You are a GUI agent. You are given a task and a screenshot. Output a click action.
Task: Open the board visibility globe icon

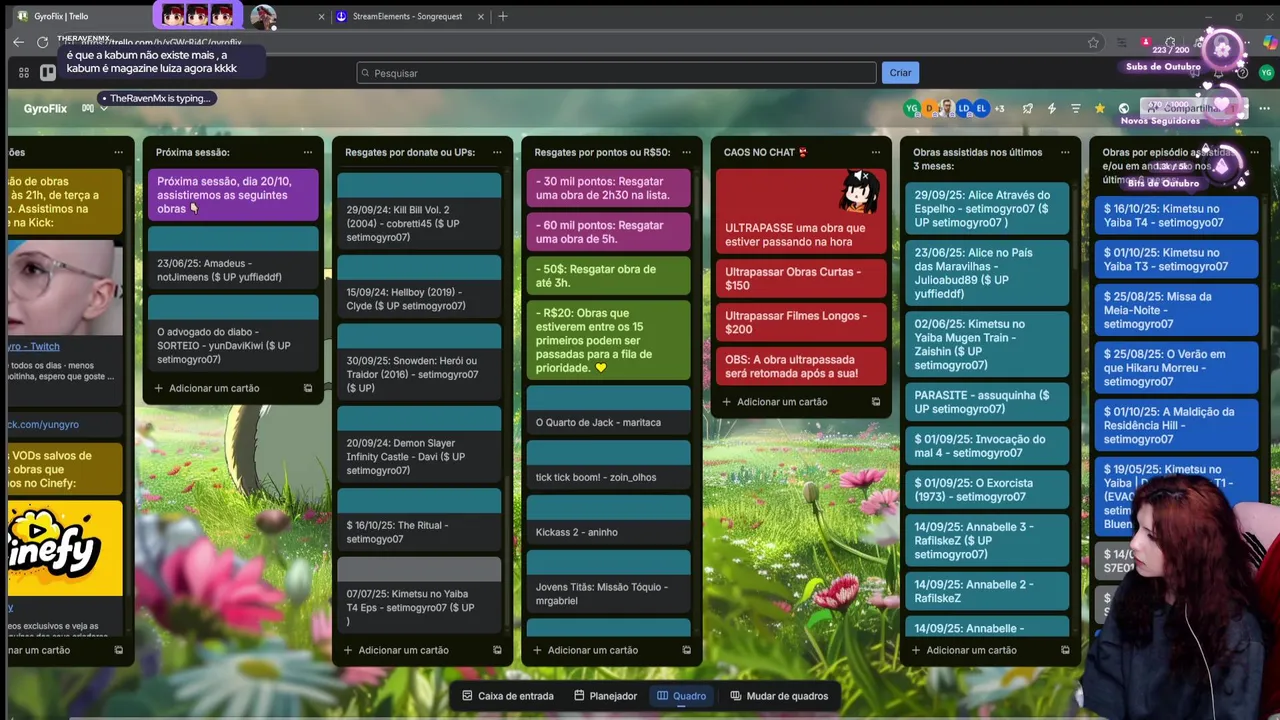(x=1124, y=108)
